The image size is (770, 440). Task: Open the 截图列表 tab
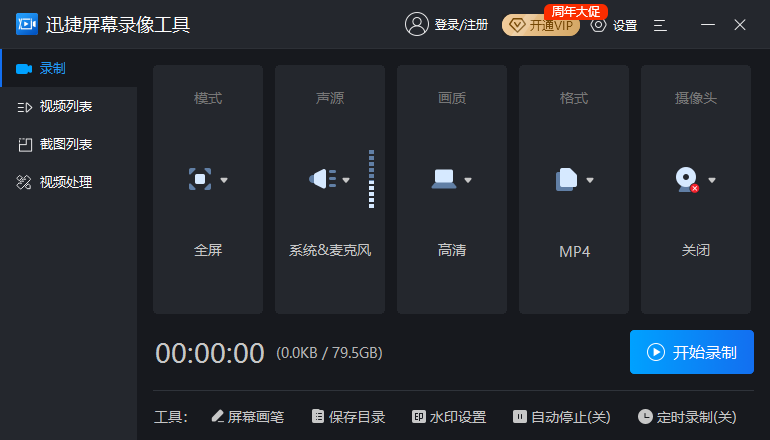point(68,144)
